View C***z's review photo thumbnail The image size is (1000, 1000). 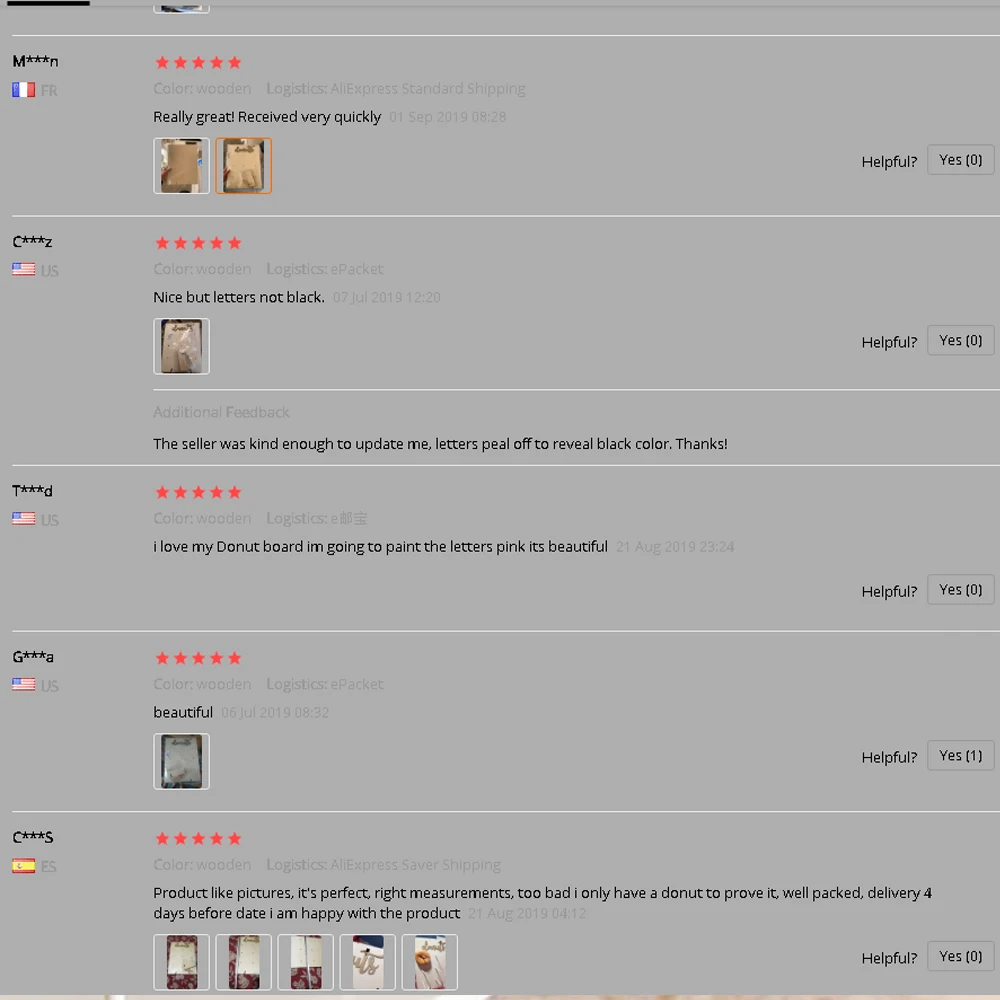181,346
